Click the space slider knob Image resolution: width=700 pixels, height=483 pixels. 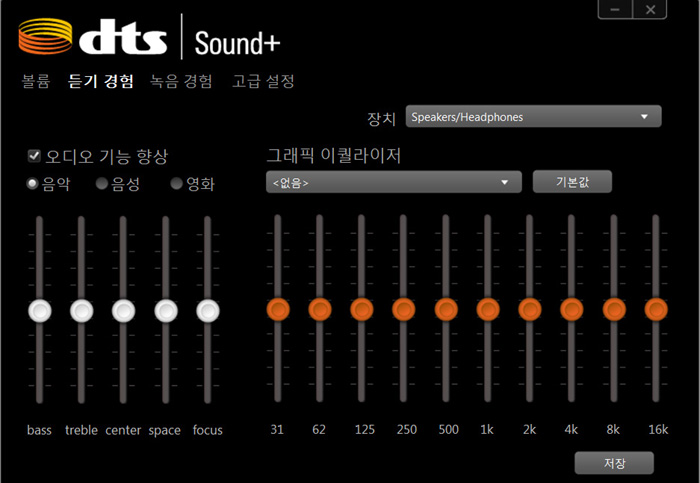point(166,311)
